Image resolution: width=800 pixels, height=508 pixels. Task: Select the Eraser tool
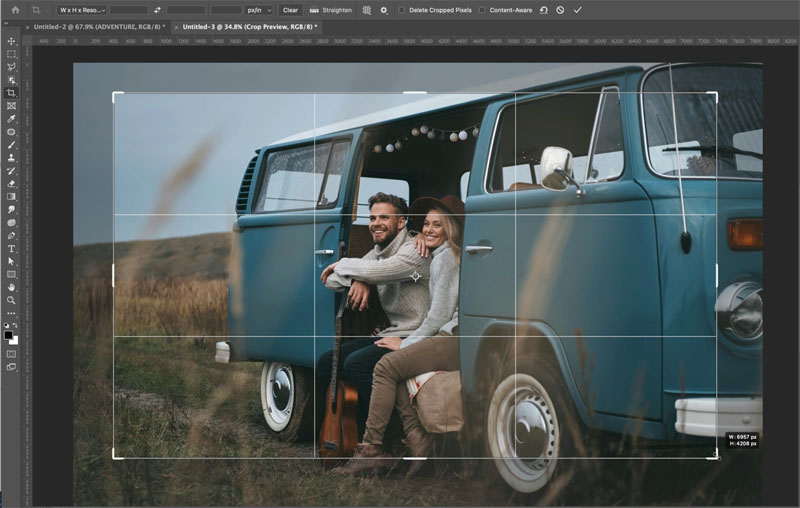coord(11,184)
